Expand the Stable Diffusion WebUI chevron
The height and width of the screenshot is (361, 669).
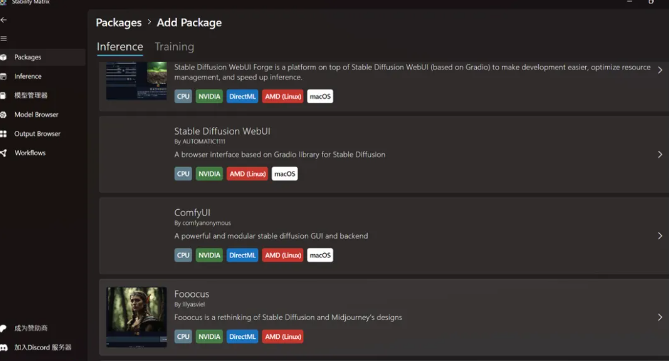tap(660, 154)
